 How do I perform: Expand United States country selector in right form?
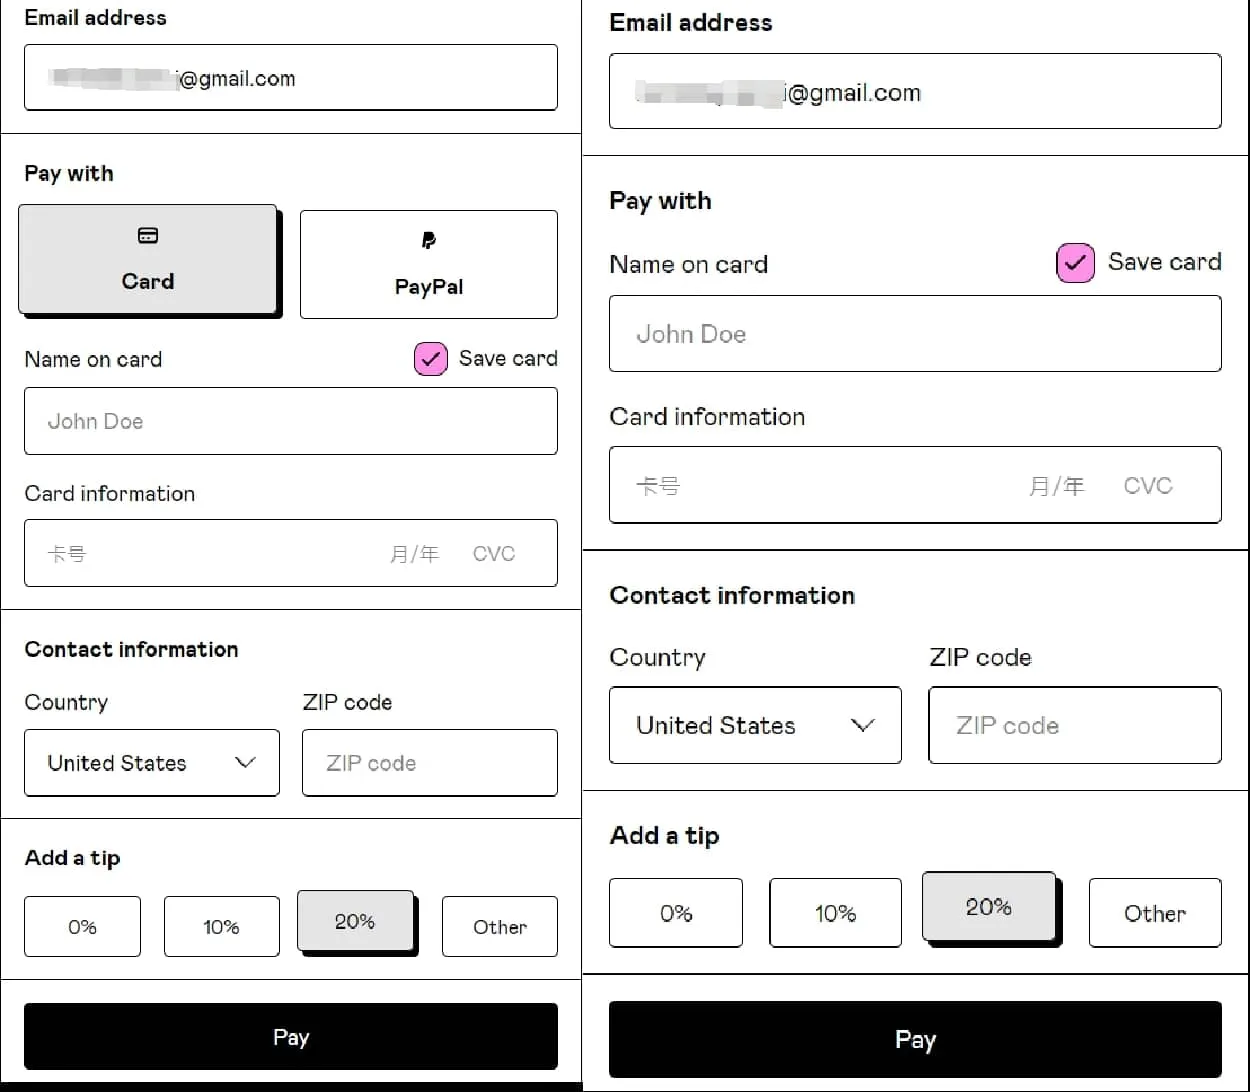pyautogui.click(x=754, y=725)
